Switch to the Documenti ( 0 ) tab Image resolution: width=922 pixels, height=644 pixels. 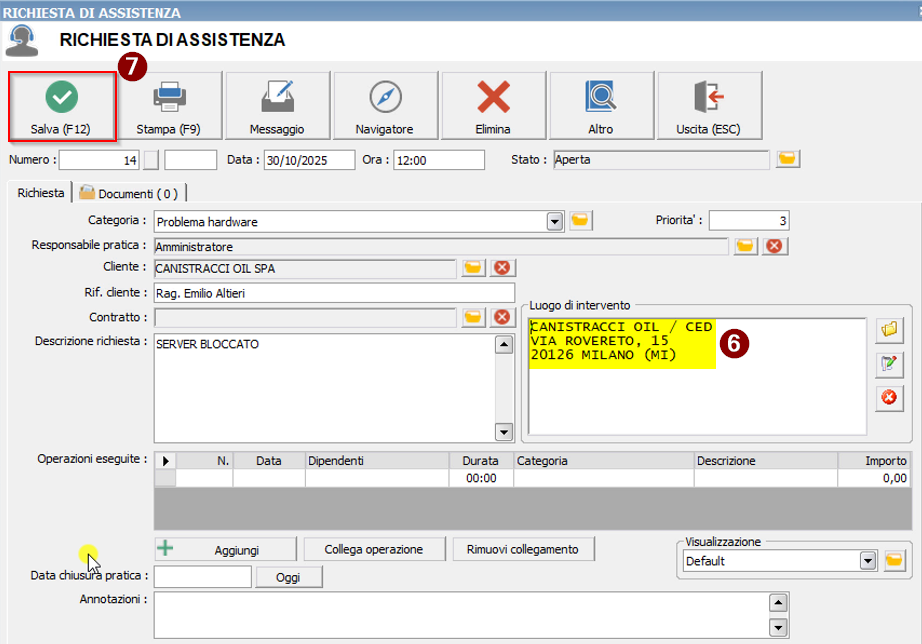coord(128,193)
